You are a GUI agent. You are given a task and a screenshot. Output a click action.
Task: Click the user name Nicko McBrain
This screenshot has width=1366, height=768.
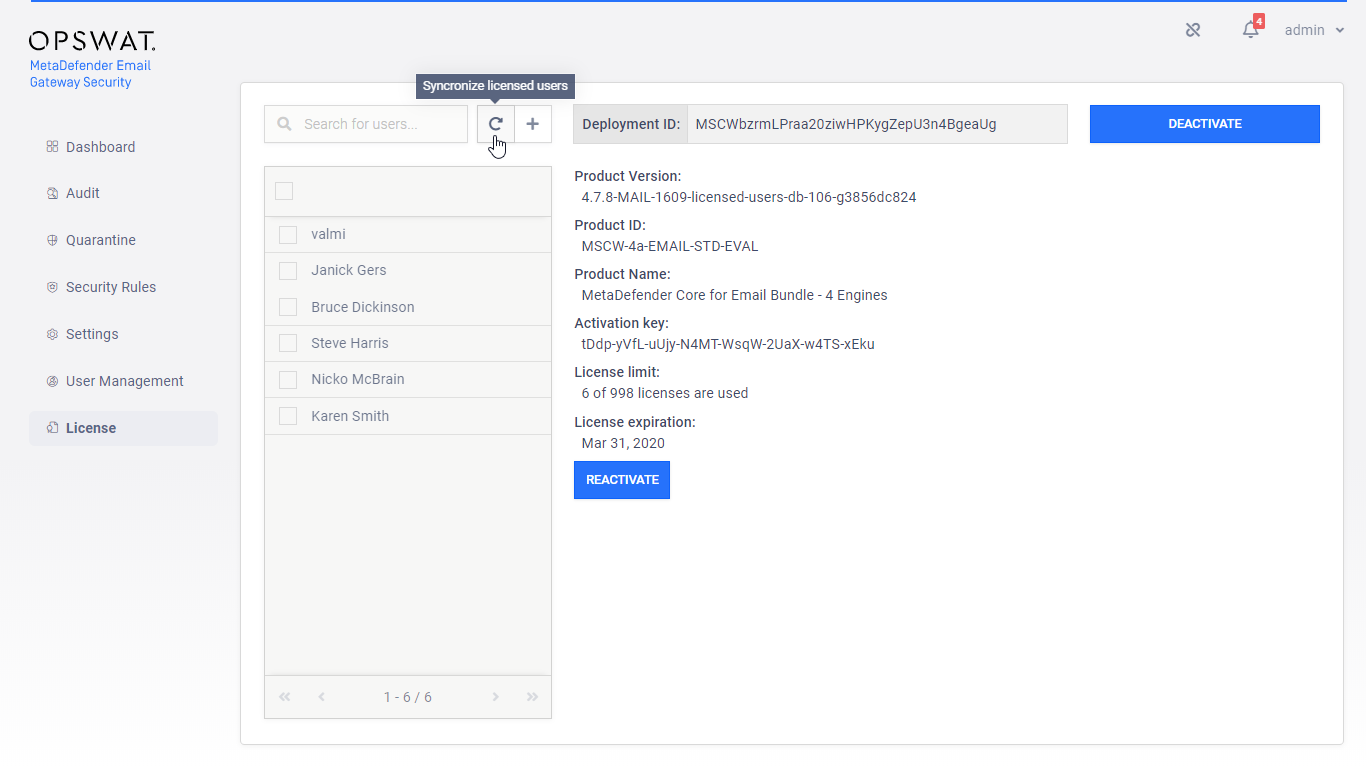(358, 379)
